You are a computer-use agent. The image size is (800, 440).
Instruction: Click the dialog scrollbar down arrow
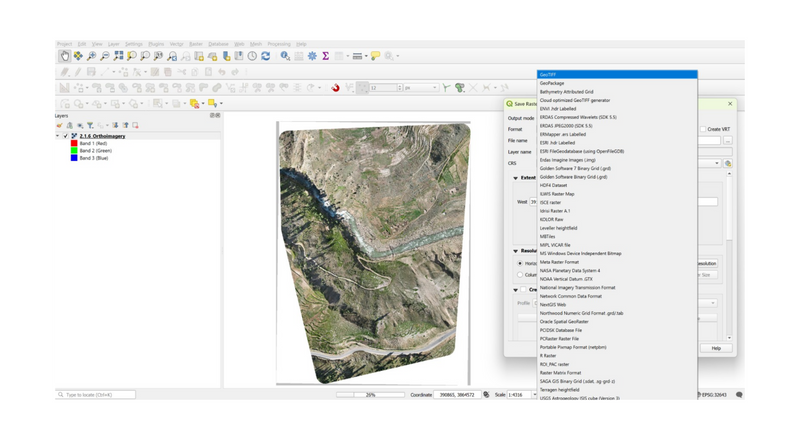[x=729, y=338]
